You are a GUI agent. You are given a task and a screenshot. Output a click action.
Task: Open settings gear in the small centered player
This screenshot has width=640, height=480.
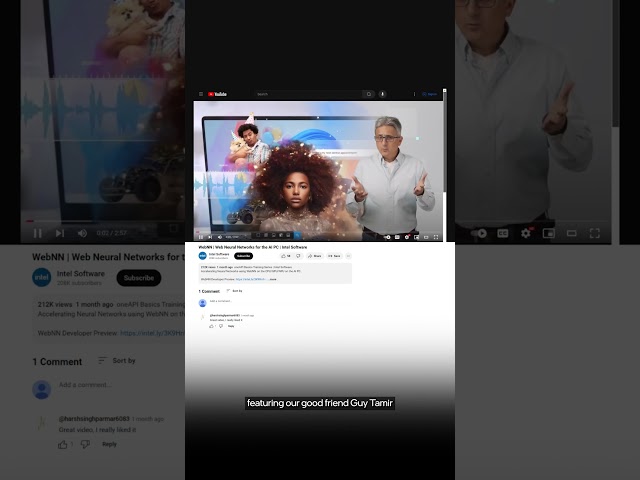(x=407, y=237)
